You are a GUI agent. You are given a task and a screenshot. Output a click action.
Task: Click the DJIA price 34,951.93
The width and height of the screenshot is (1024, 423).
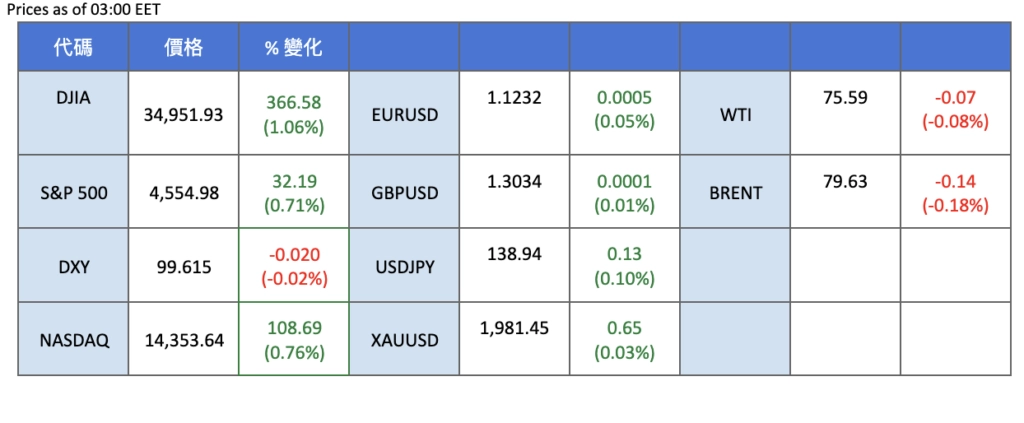point(183,115)
